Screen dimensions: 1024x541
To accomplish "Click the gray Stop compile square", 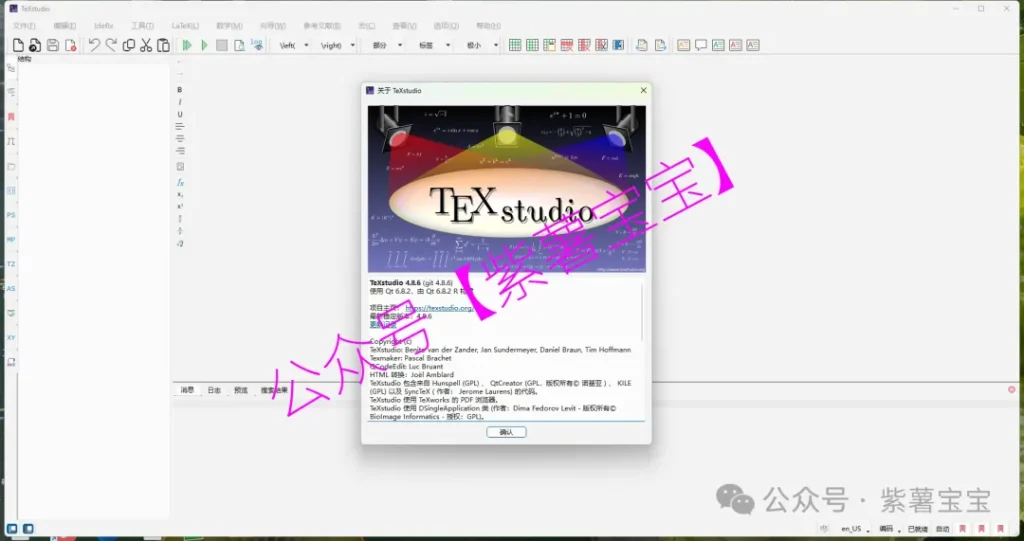I will (222, 45).
